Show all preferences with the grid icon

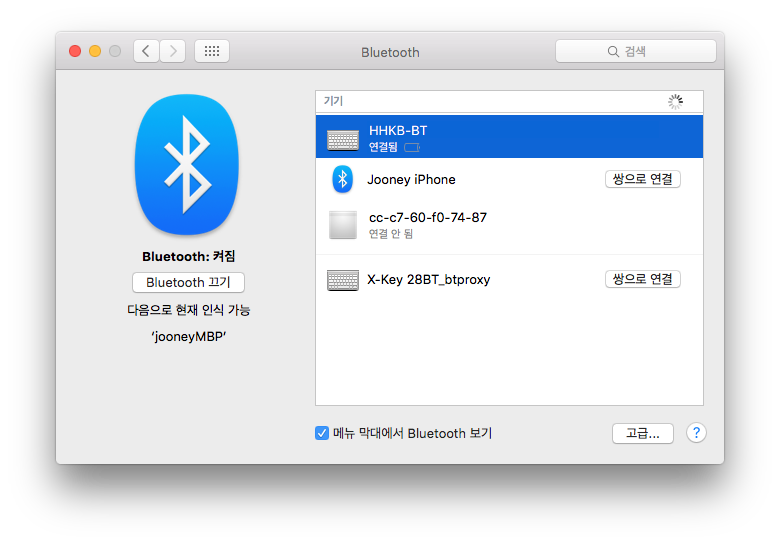pyautogui.click(x=212, y=51)
